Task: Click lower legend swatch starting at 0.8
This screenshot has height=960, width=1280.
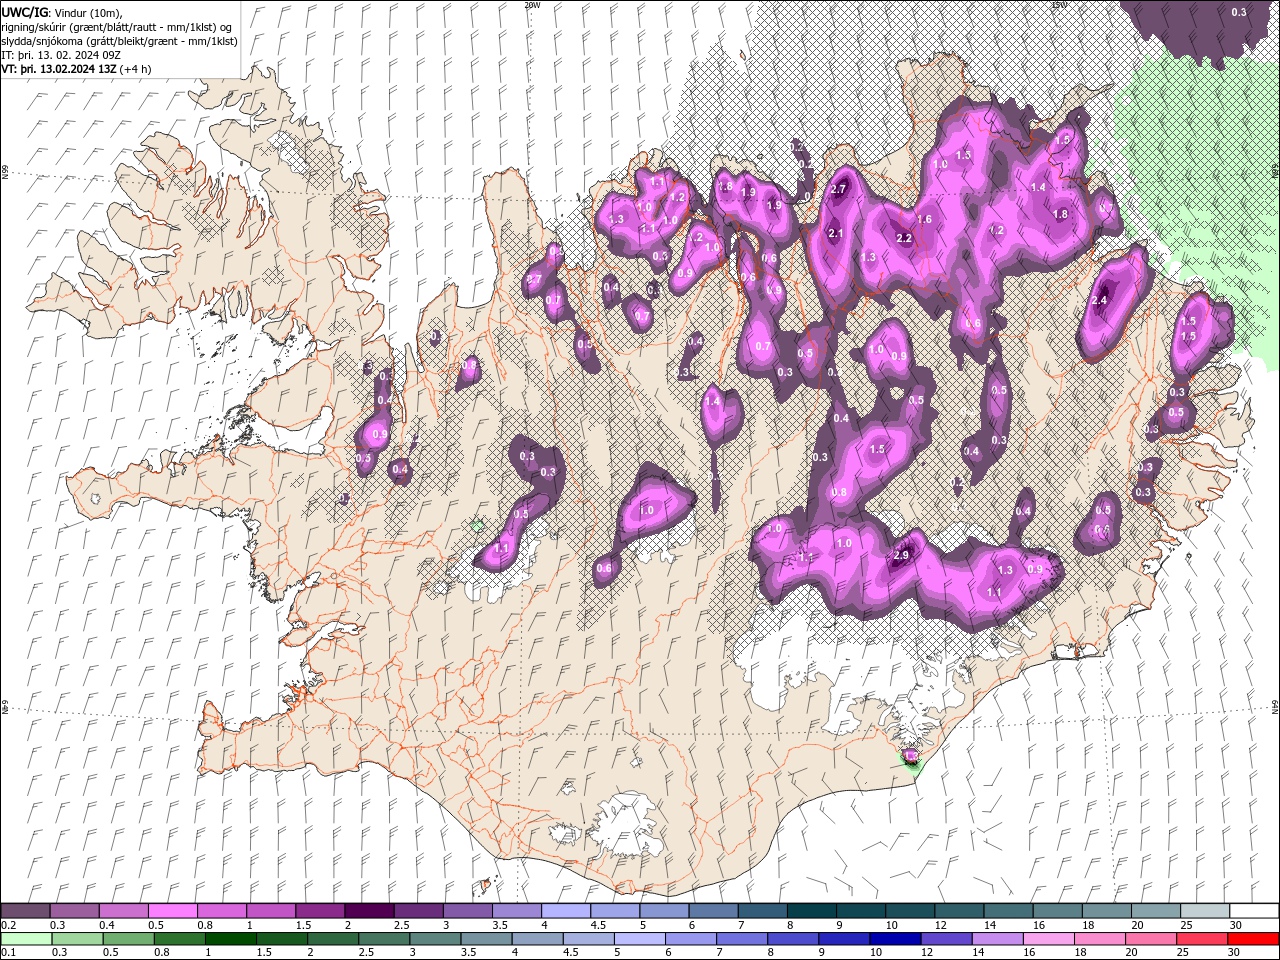Action: [179, 939]
